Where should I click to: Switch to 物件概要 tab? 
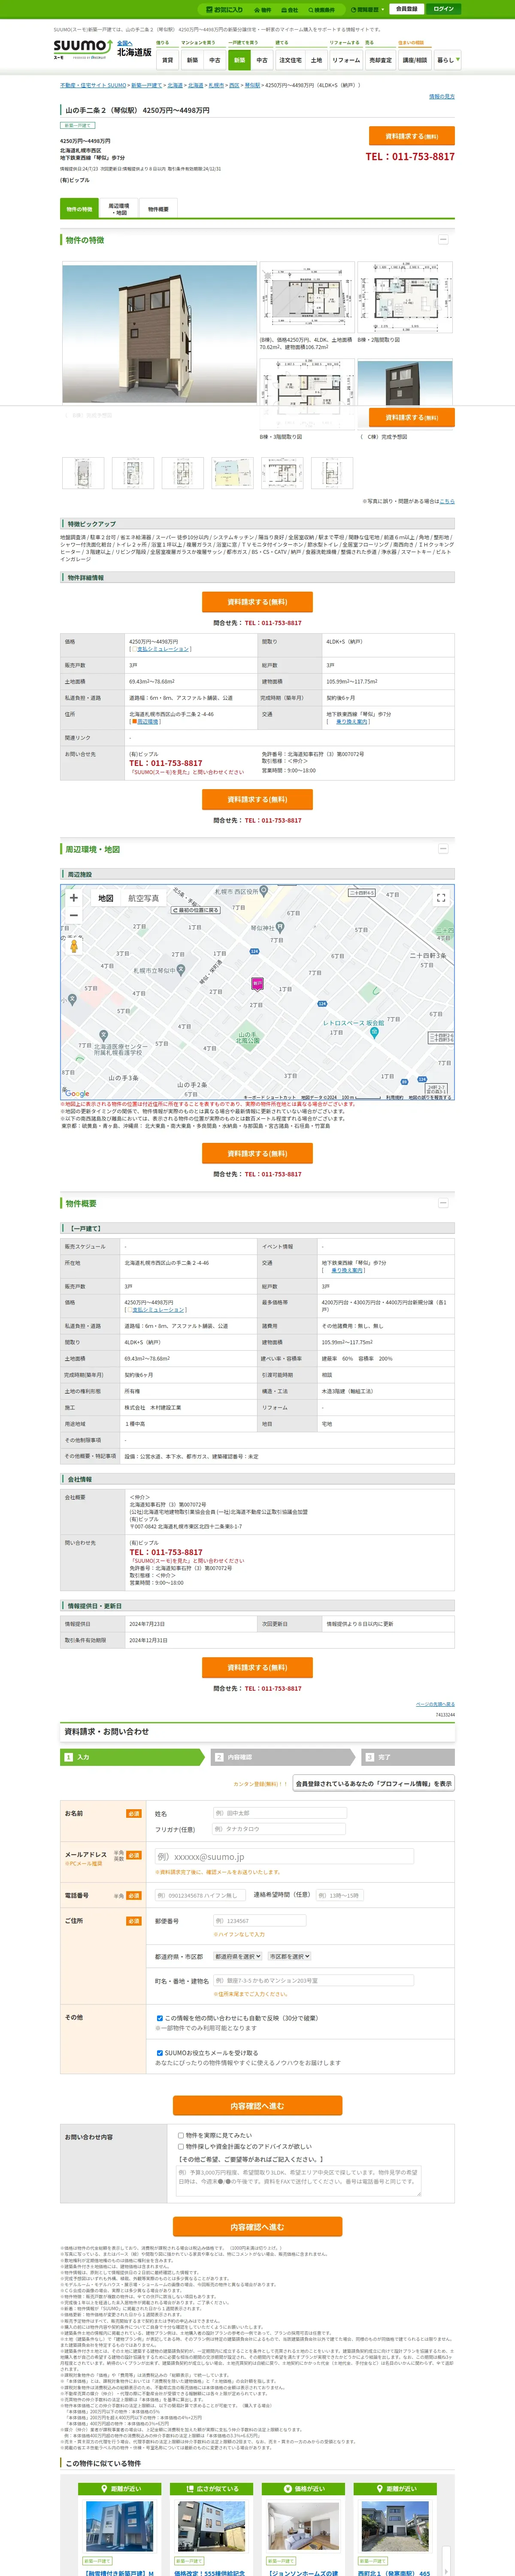tap(158, 209)
